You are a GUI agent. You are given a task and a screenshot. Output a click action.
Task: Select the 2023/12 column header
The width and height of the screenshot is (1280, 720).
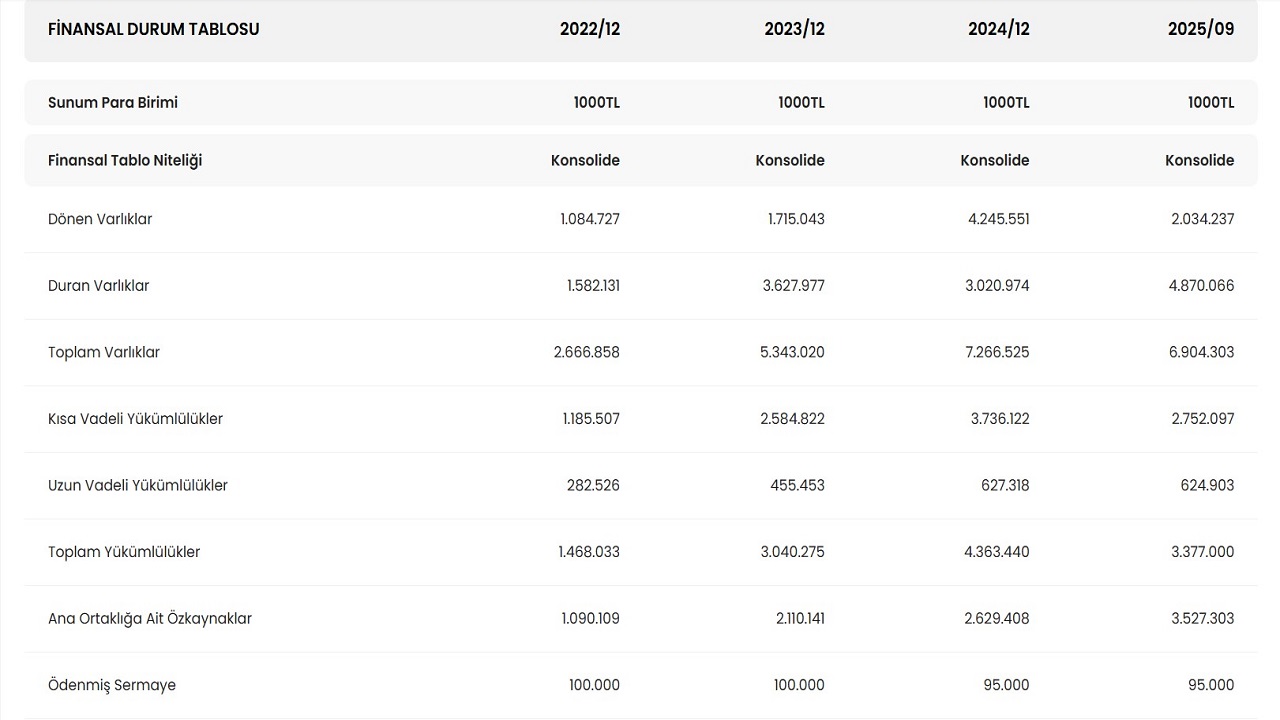click(x=794, y=29)
